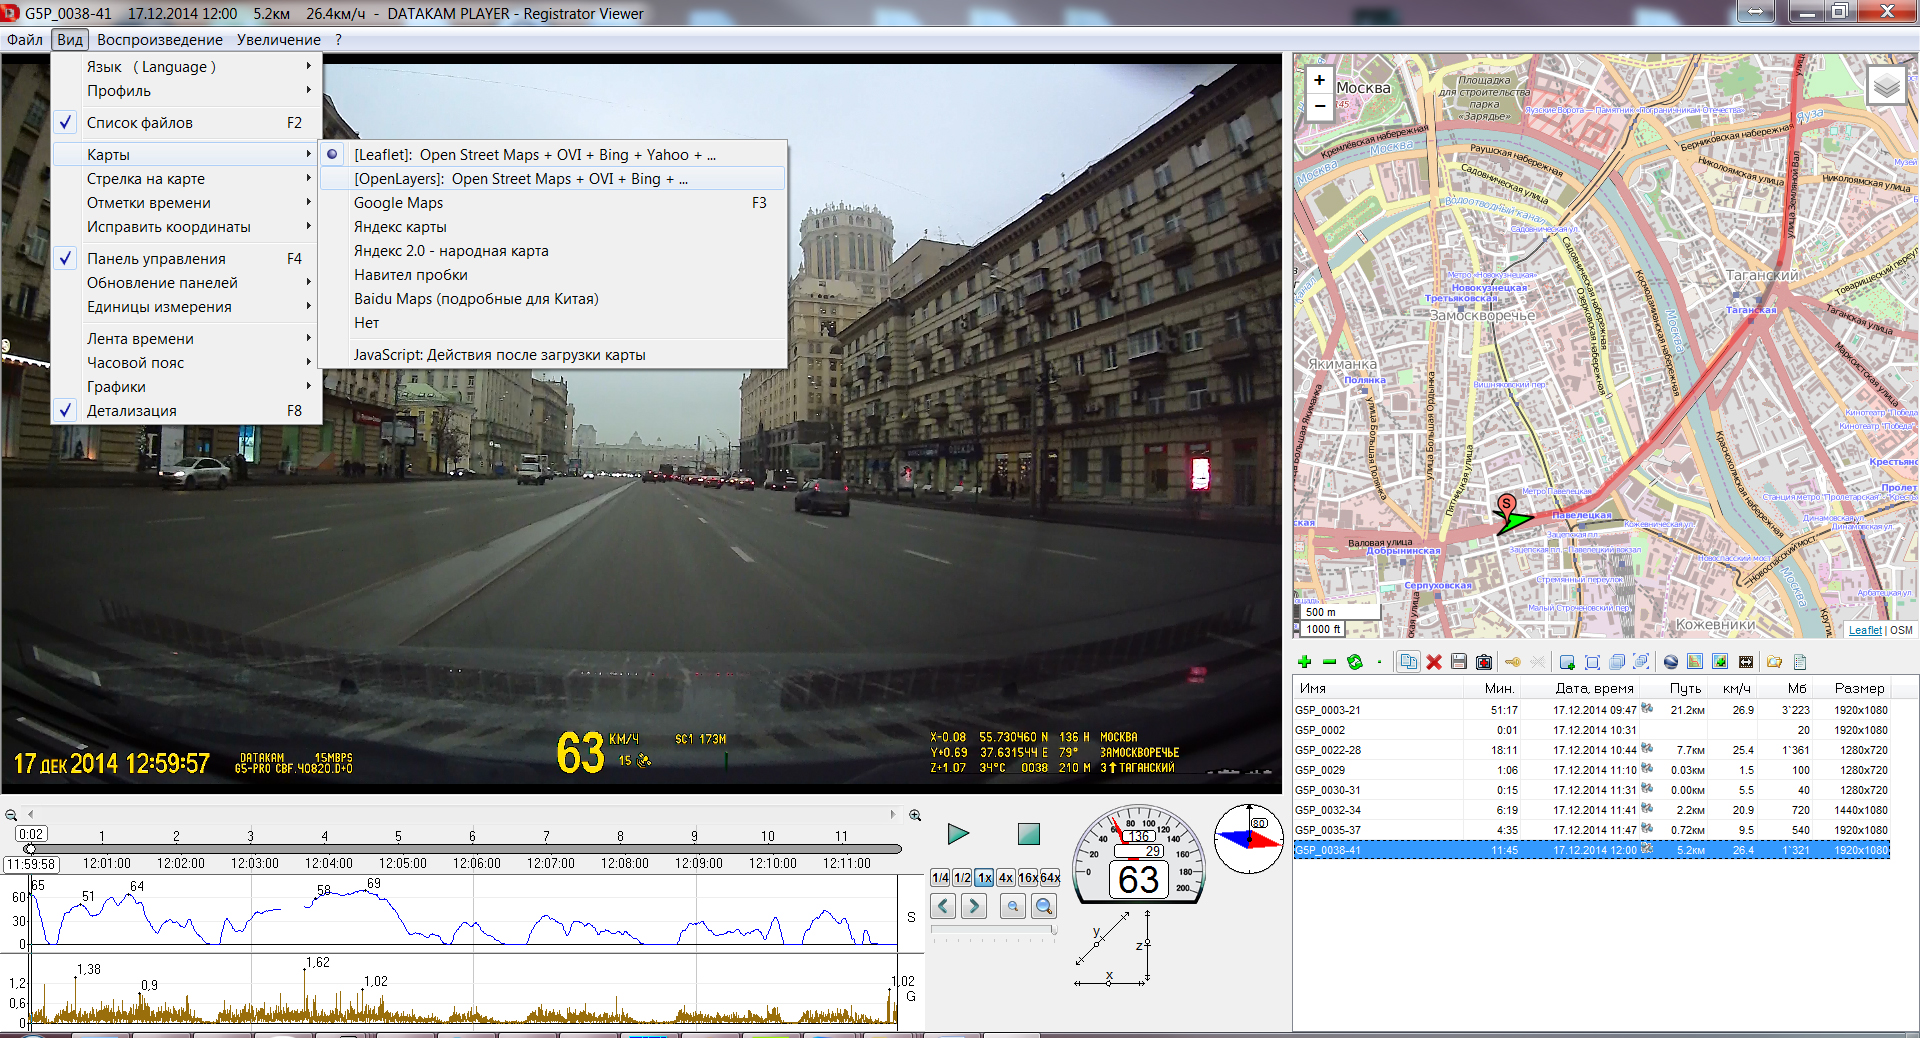Click the green minus remove-file icon

pyautogui.click(x=1329, y=662)
